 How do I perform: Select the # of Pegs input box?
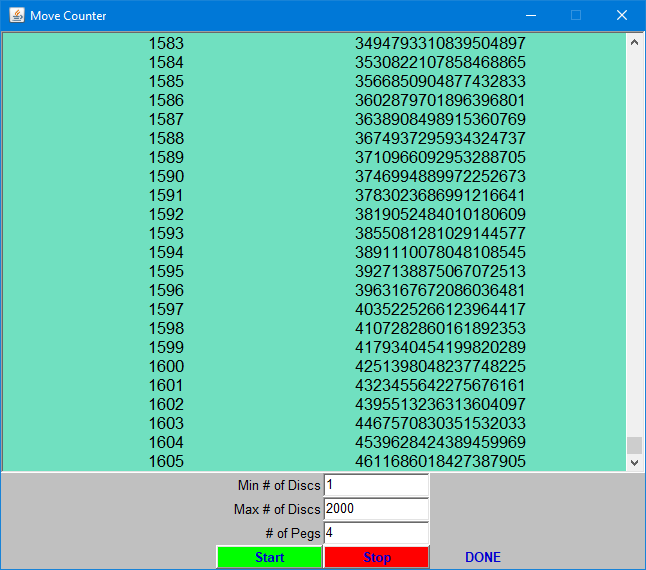(x=376, y=533)
